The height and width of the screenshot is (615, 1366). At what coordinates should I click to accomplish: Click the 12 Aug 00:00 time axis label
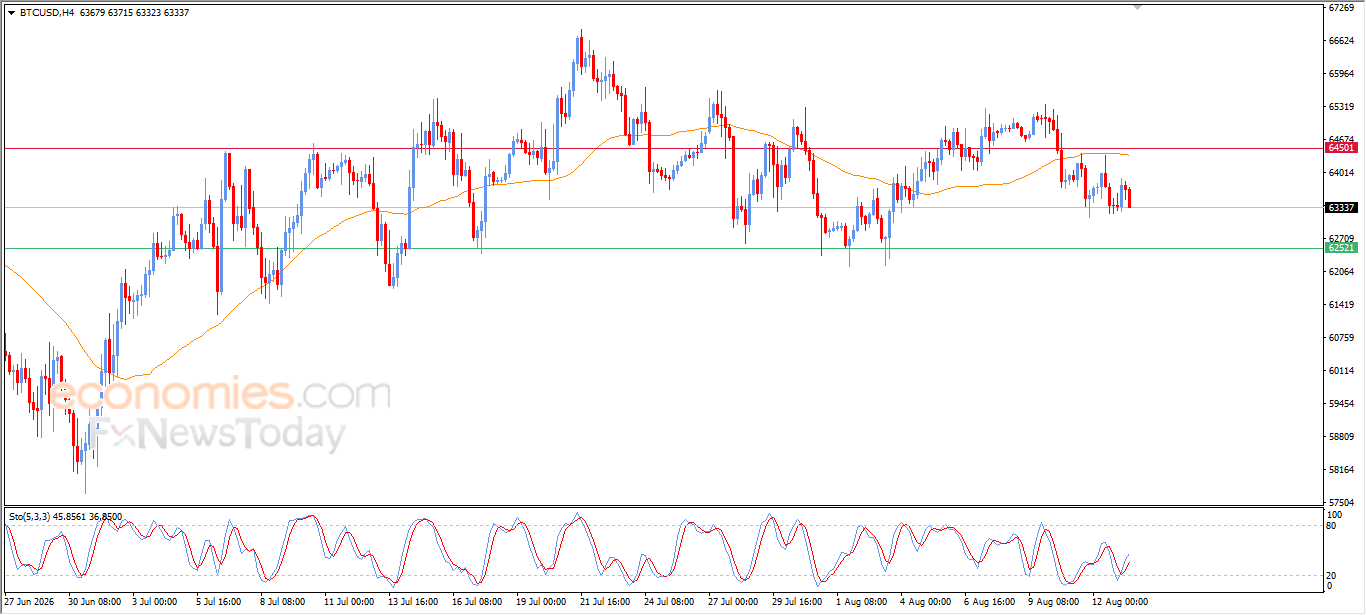click(x=1122, y=602)
